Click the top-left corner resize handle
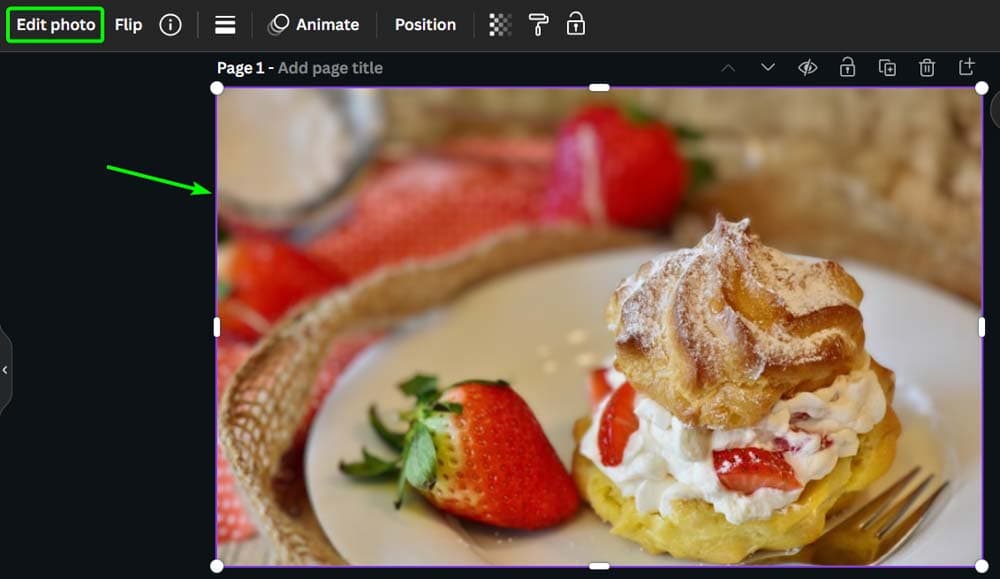This screenshot has width=1000, height=579. (x=217, y=88)
